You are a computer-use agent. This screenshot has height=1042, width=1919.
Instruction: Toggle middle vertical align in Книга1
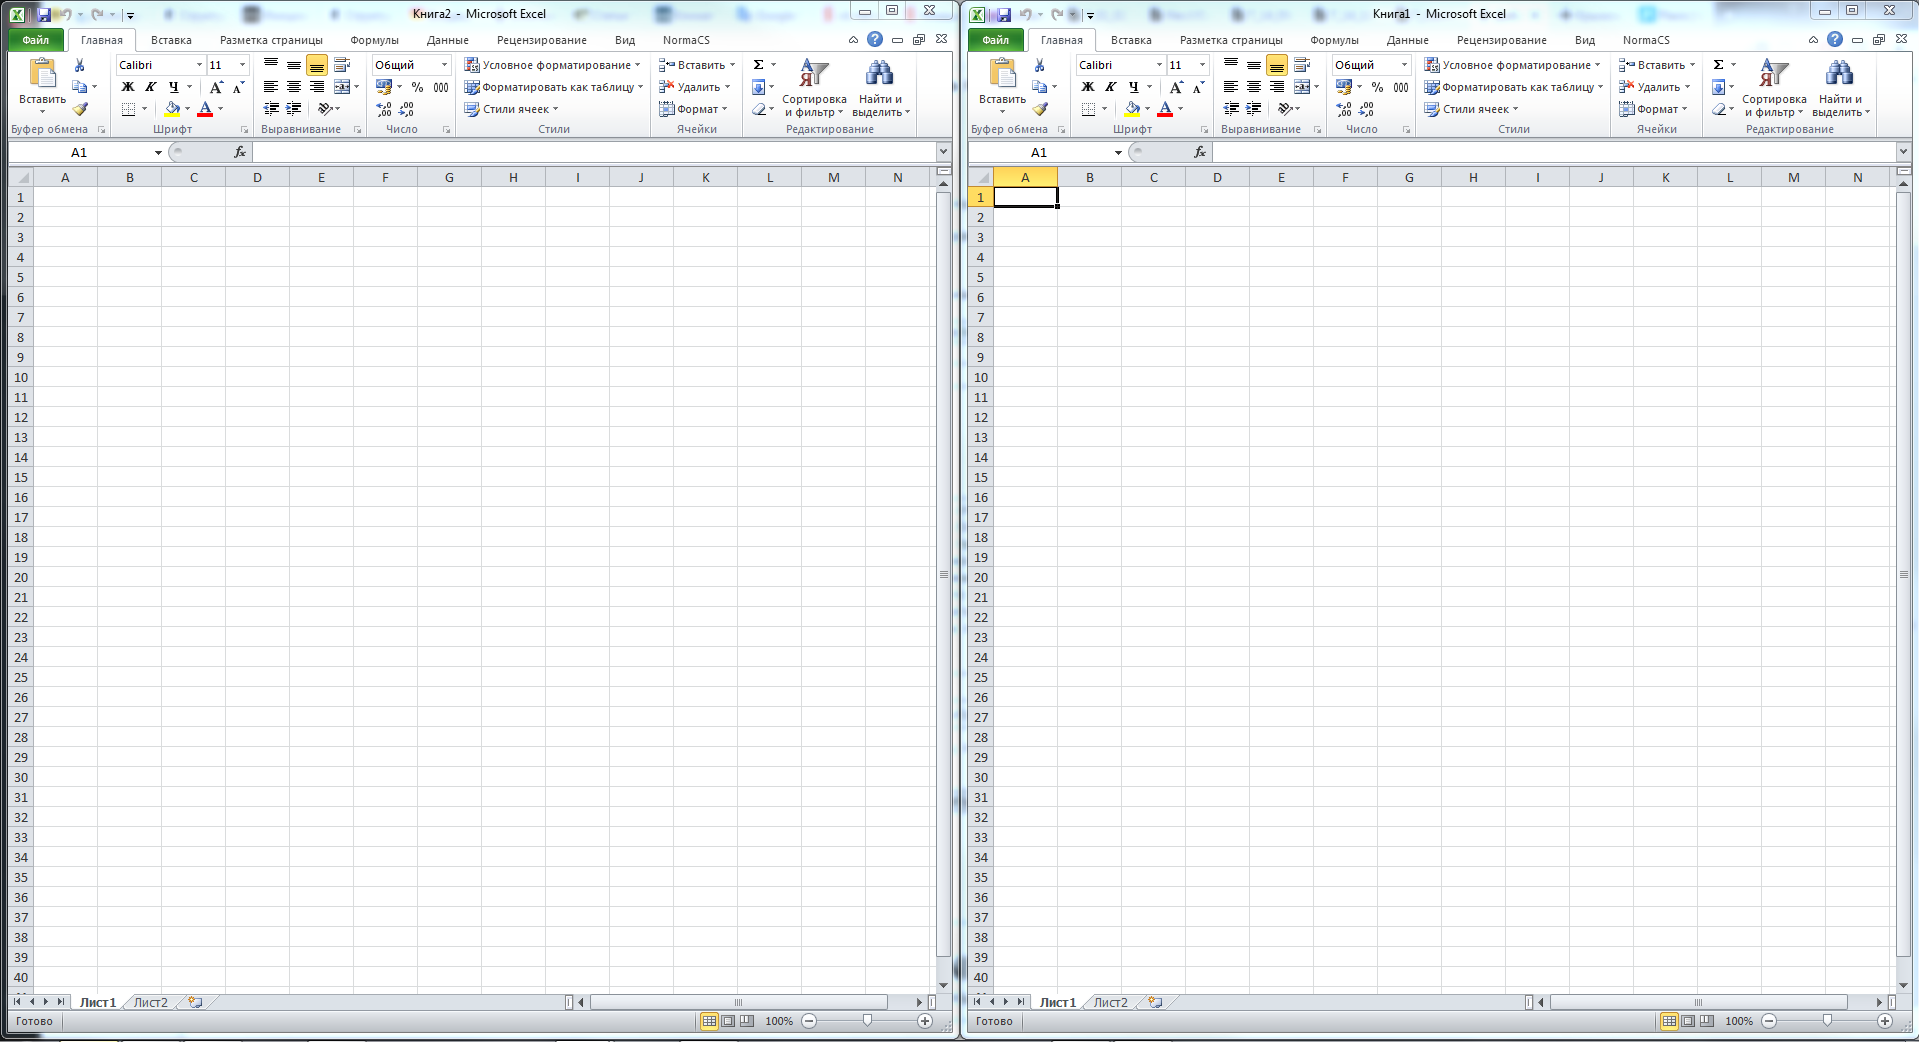pos(1254,65)
